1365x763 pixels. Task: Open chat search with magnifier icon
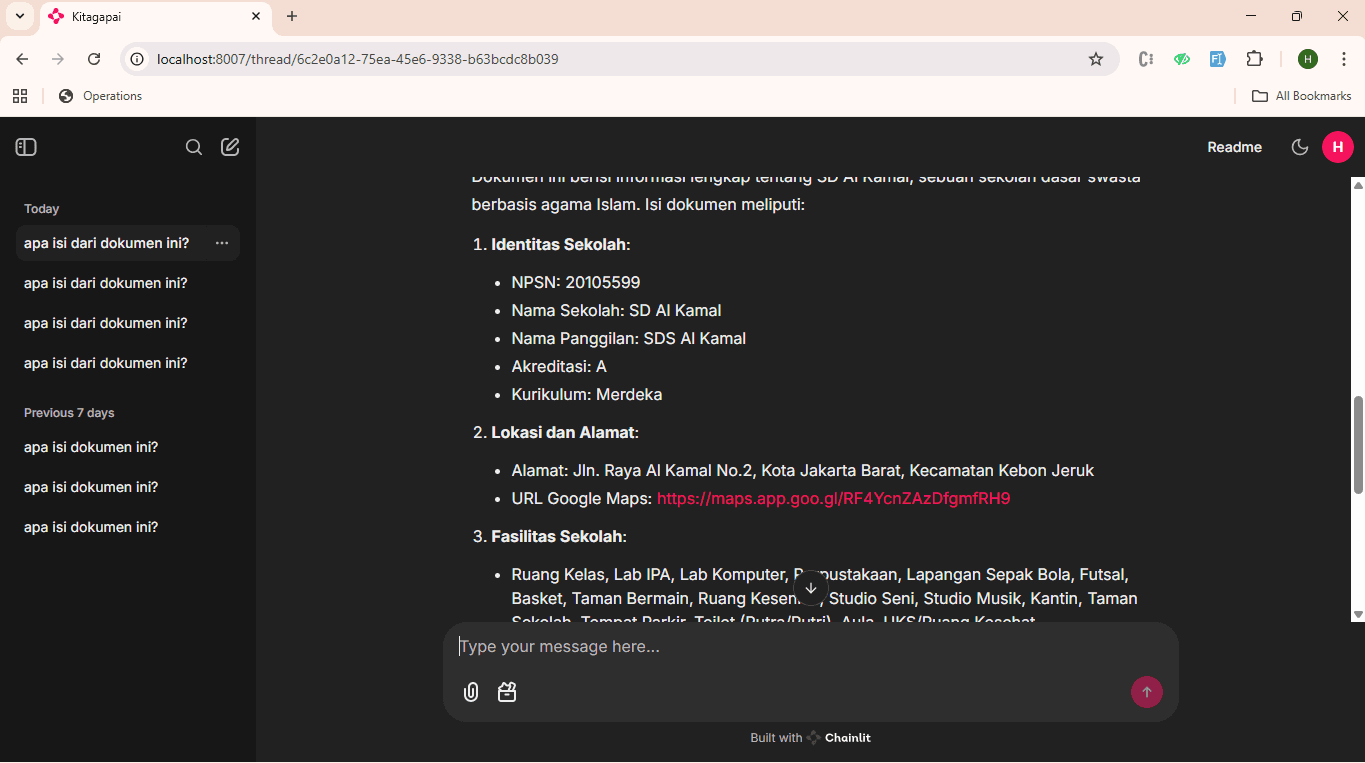click(194, 147)
